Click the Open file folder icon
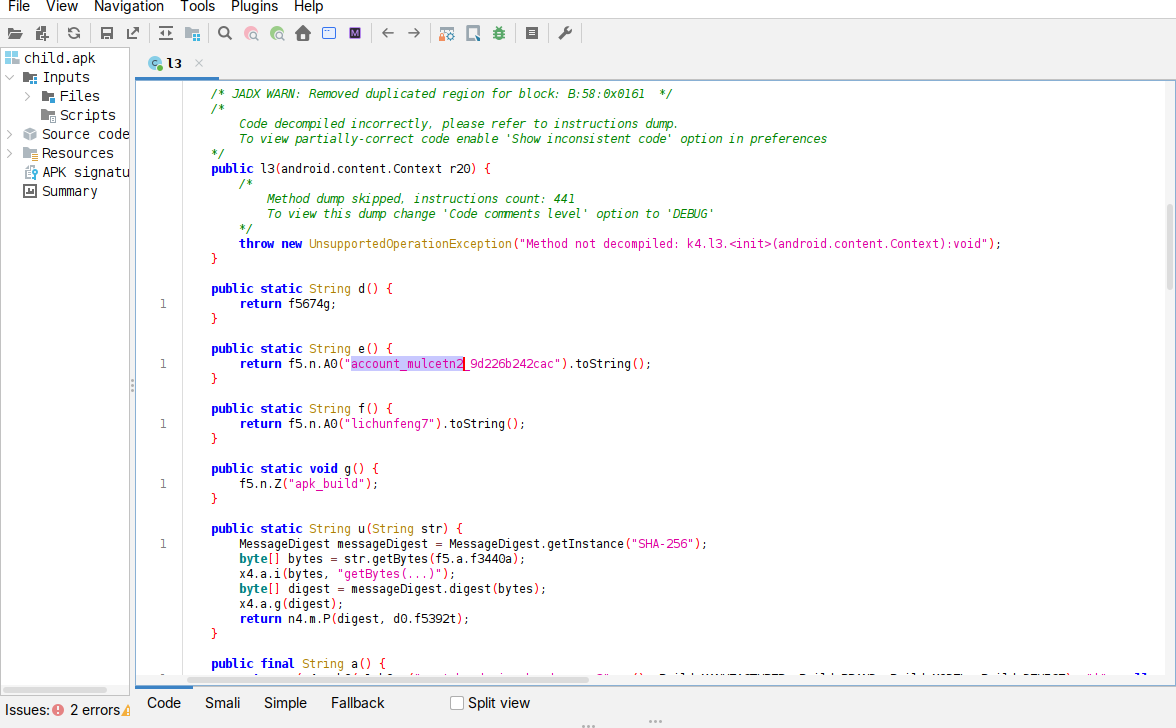The image size is (1176, 728). [15, 33]
